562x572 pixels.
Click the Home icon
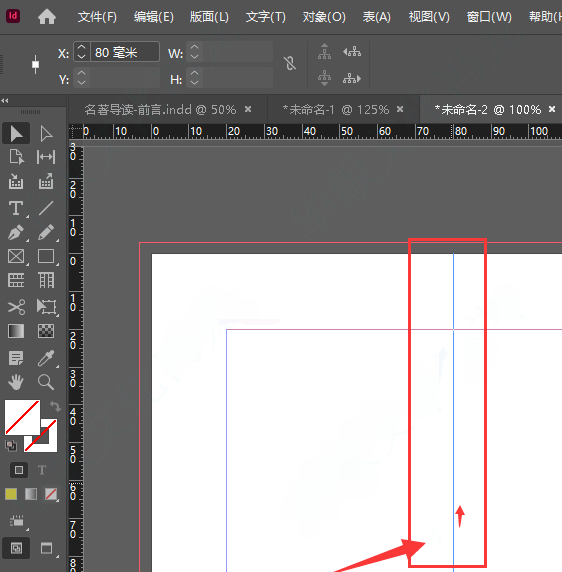(47, 17)
